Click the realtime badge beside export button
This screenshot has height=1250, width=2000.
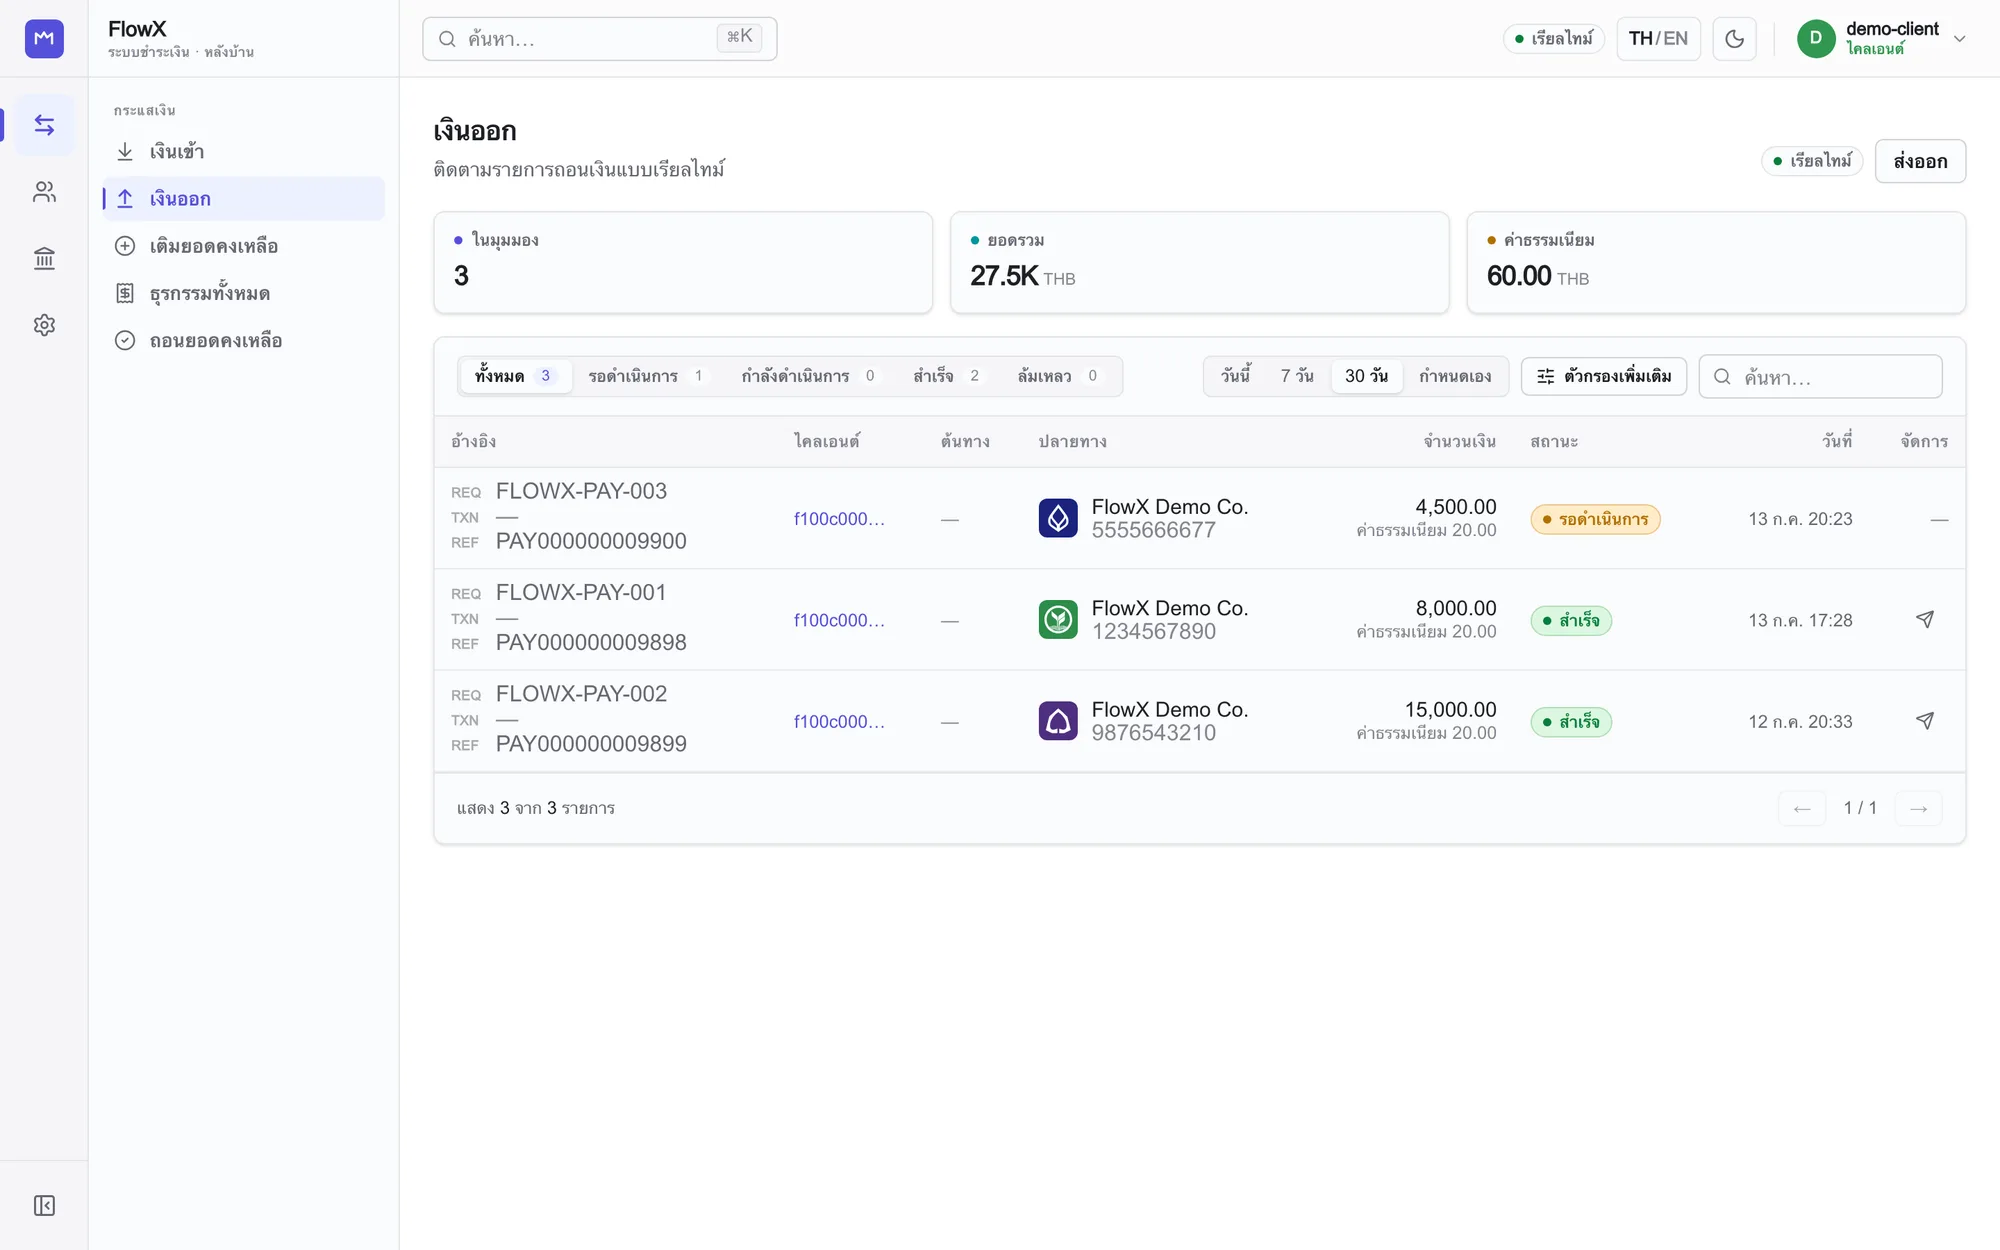[1812, 161]
